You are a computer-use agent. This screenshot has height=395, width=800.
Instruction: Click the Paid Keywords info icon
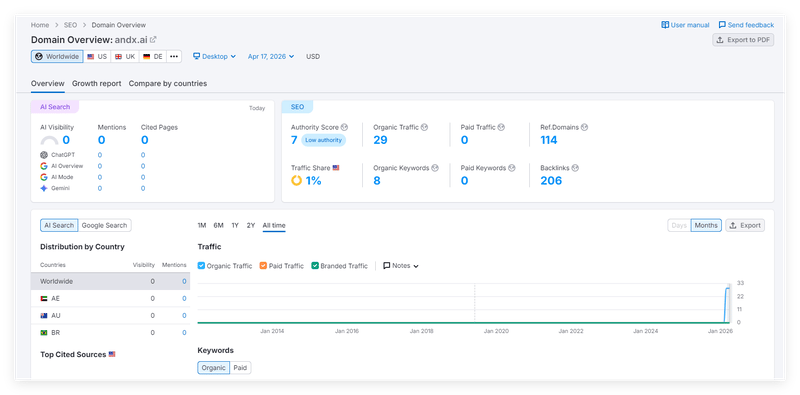[x=512, y=168]
